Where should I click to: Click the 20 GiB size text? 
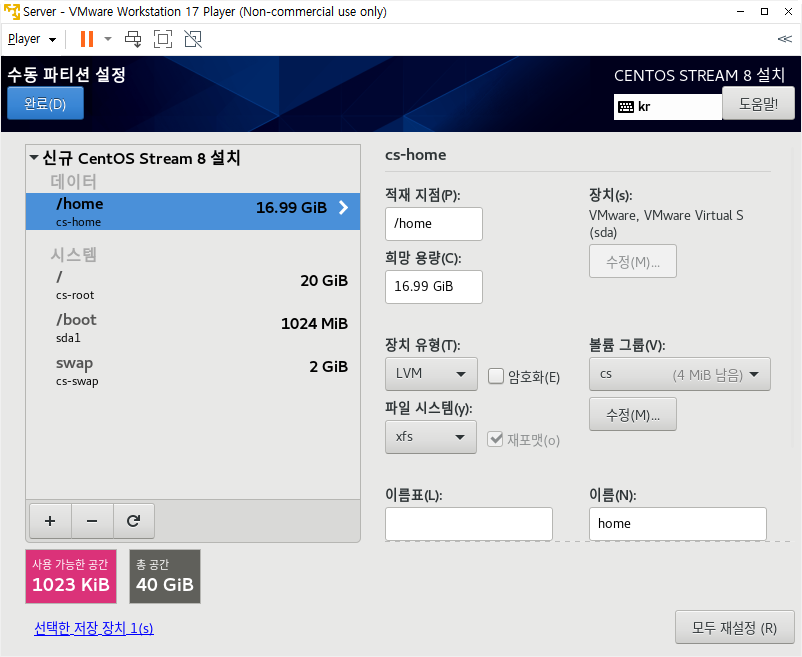coord(324,281)
